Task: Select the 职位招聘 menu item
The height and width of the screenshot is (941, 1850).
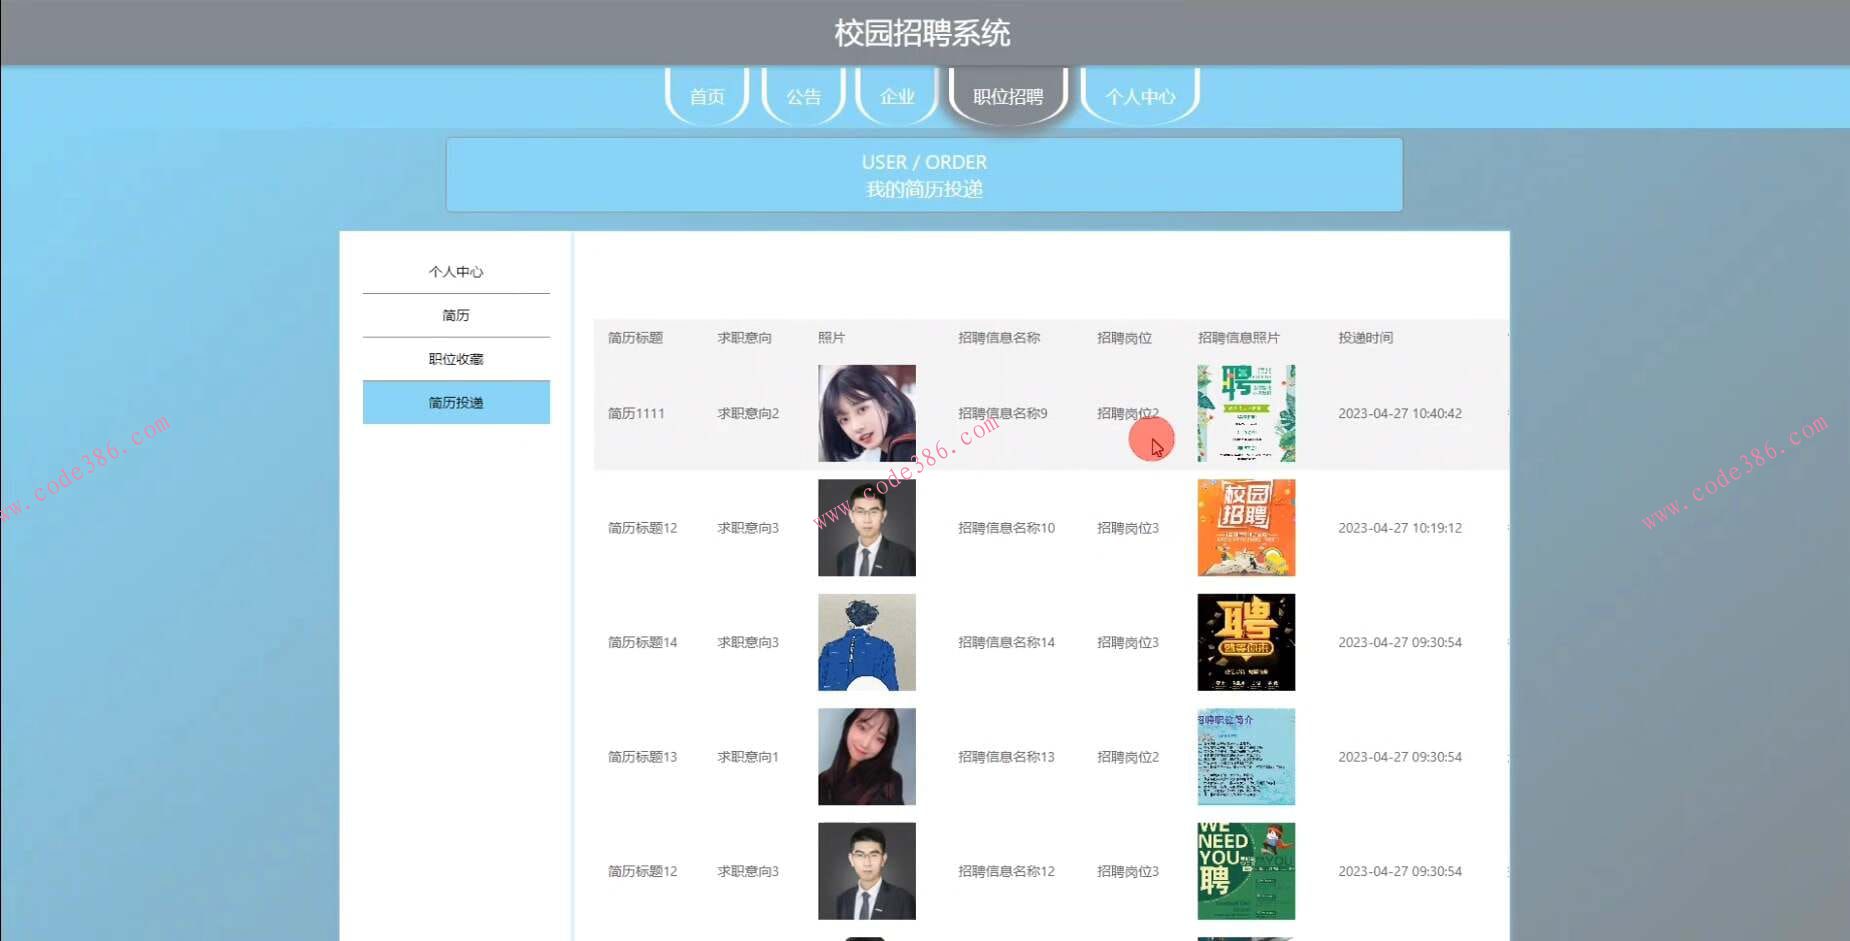Action: point(1007,96)
